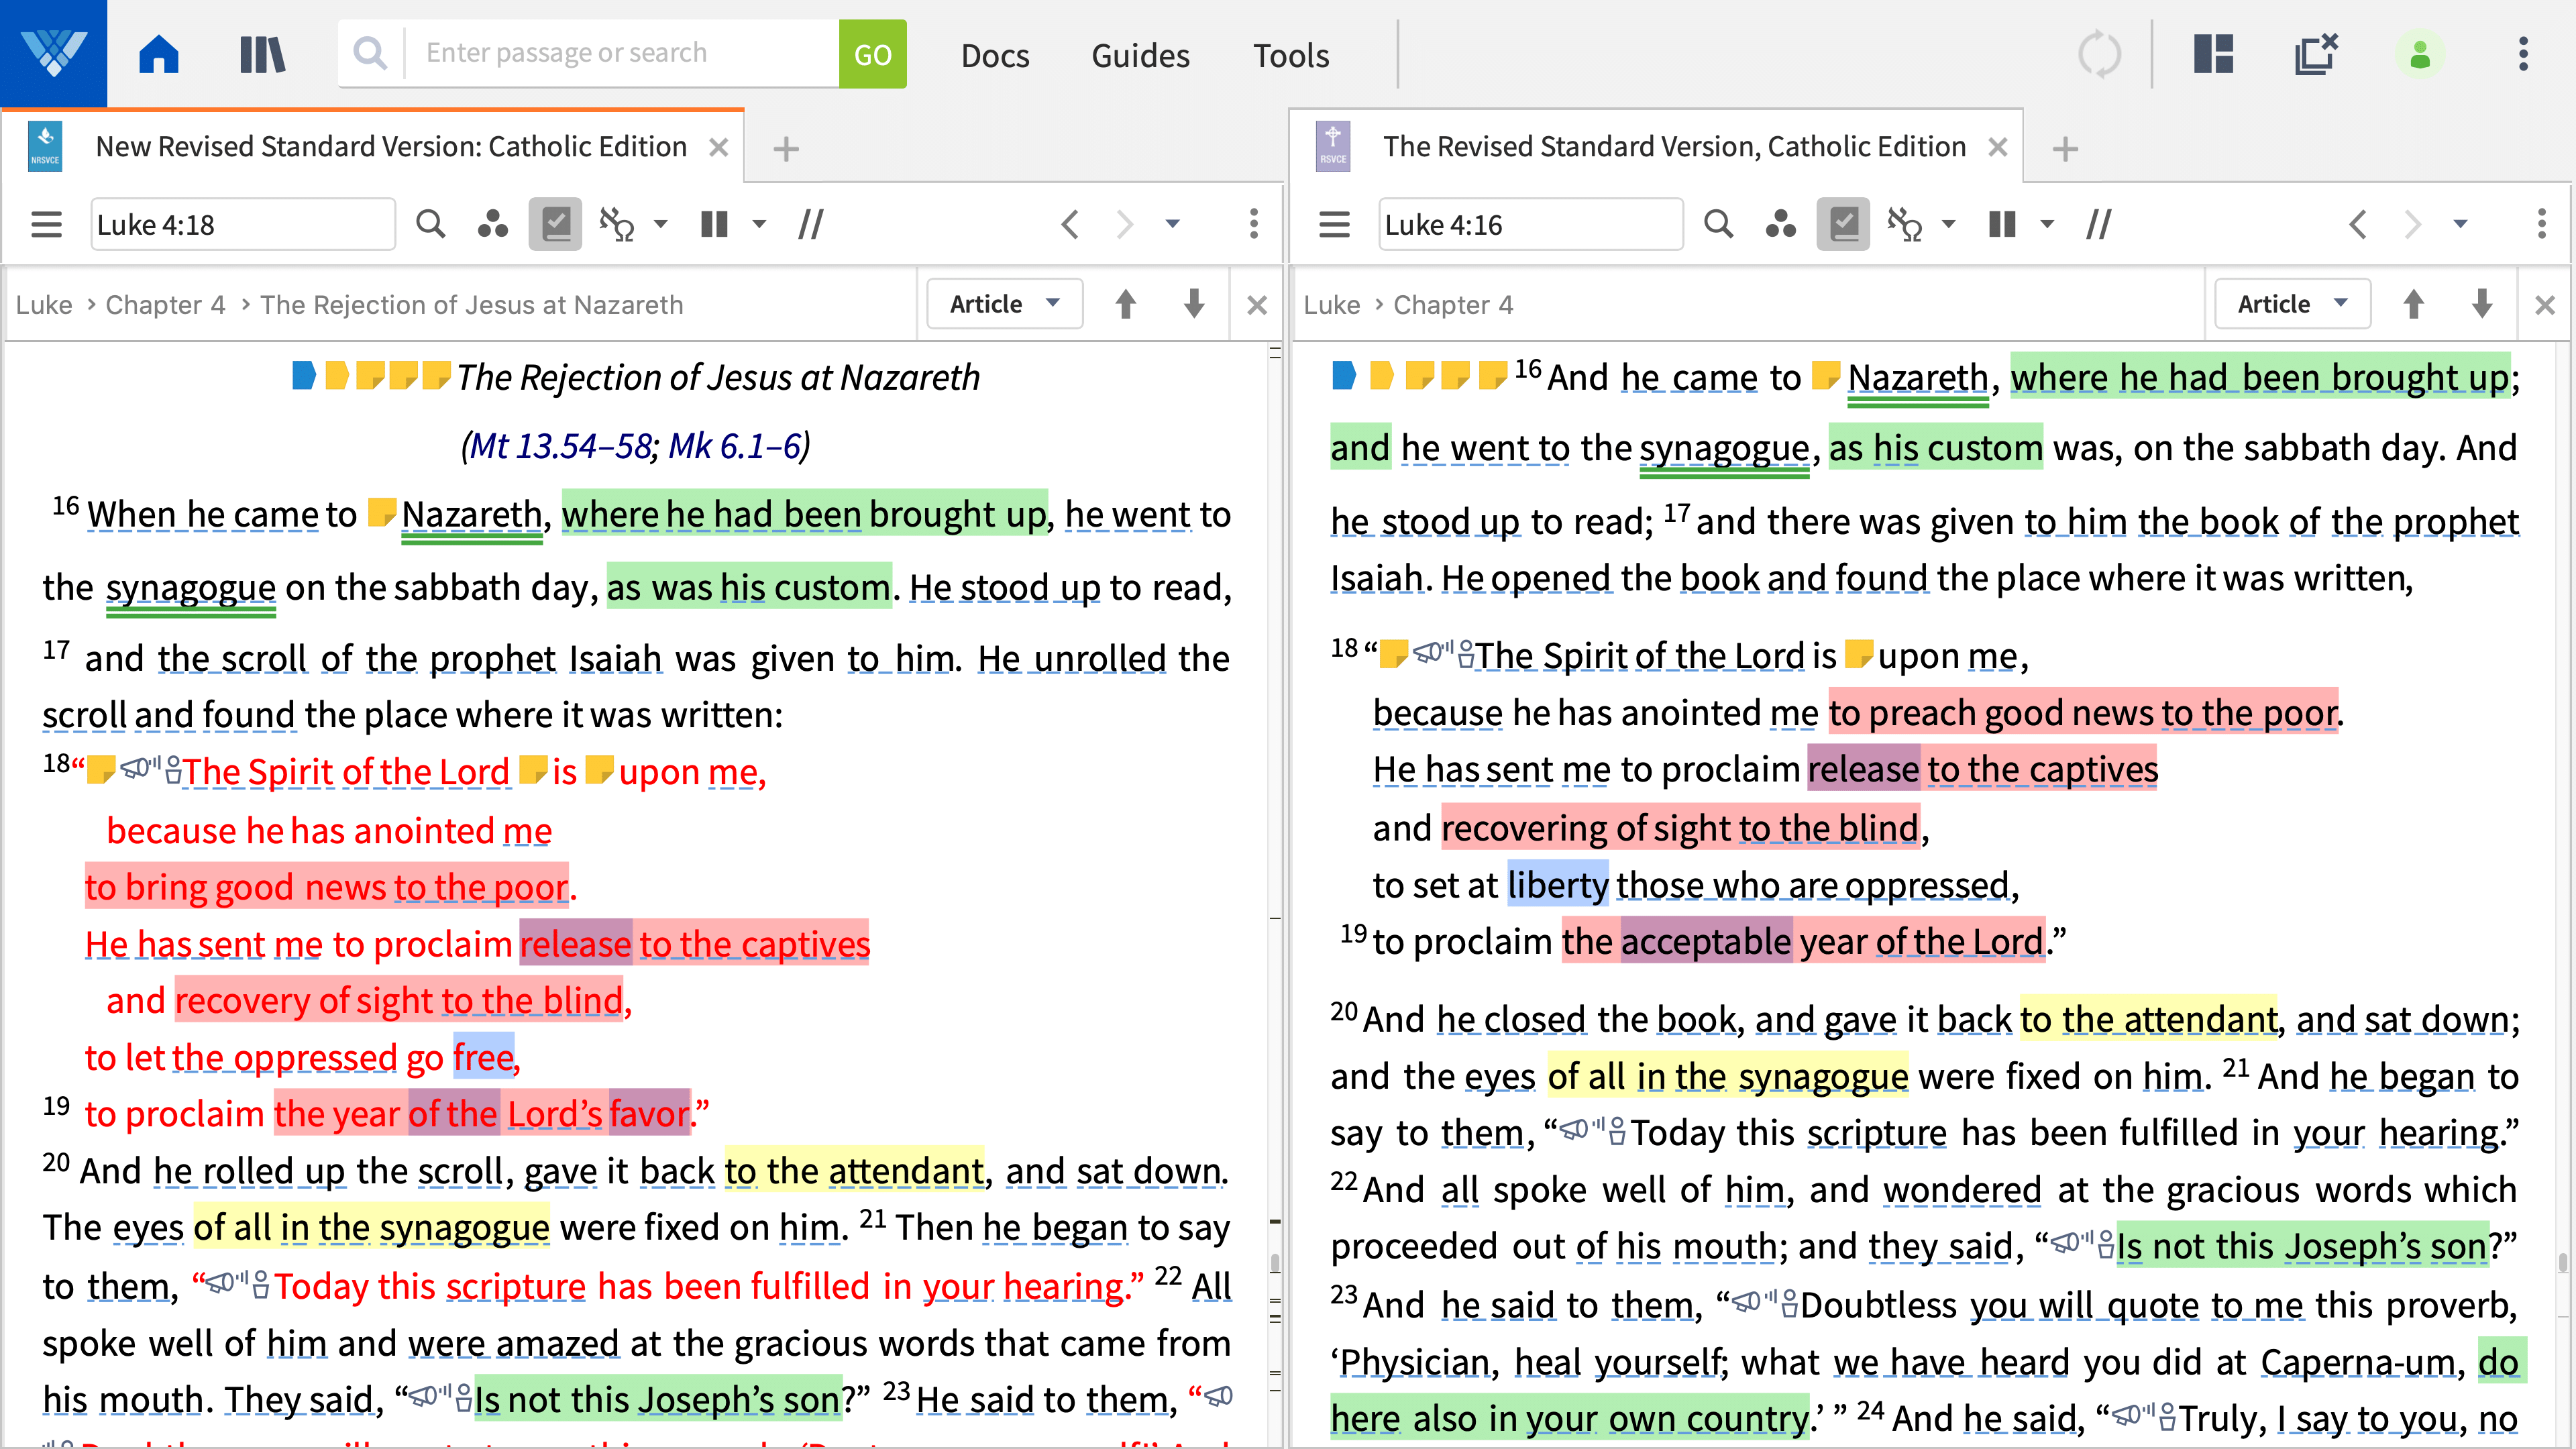
Task: Click Luke breadcrumb in RSVCE panel
Action: (x=1331, y=304)
